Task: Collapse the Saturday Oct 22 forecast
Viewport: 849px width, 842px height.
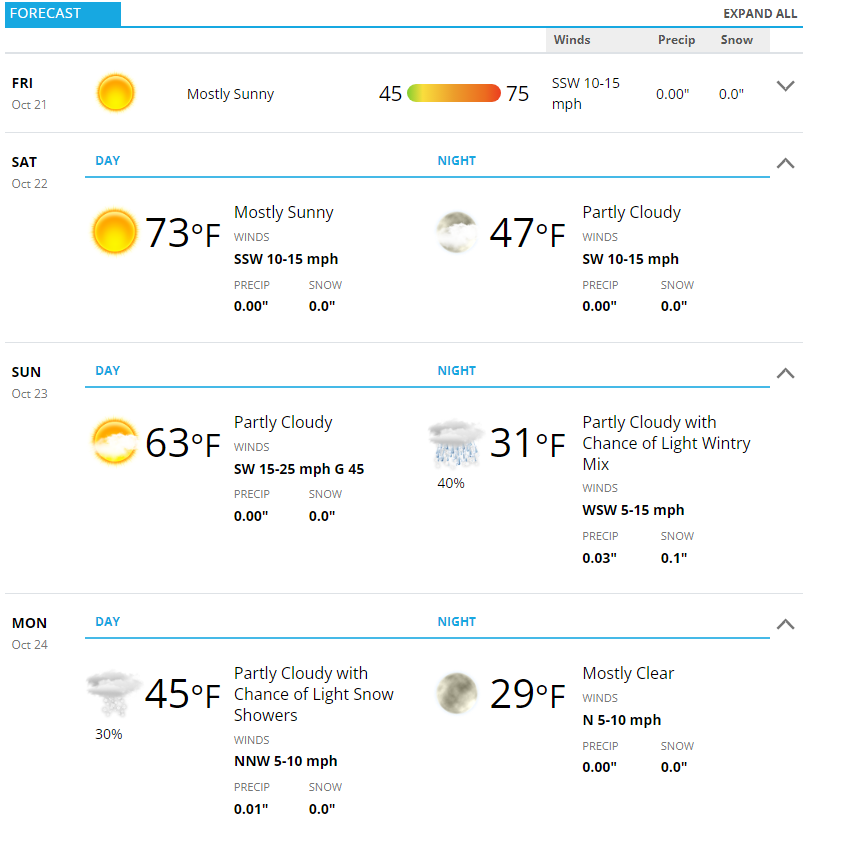Action: (x=785, y=163)
